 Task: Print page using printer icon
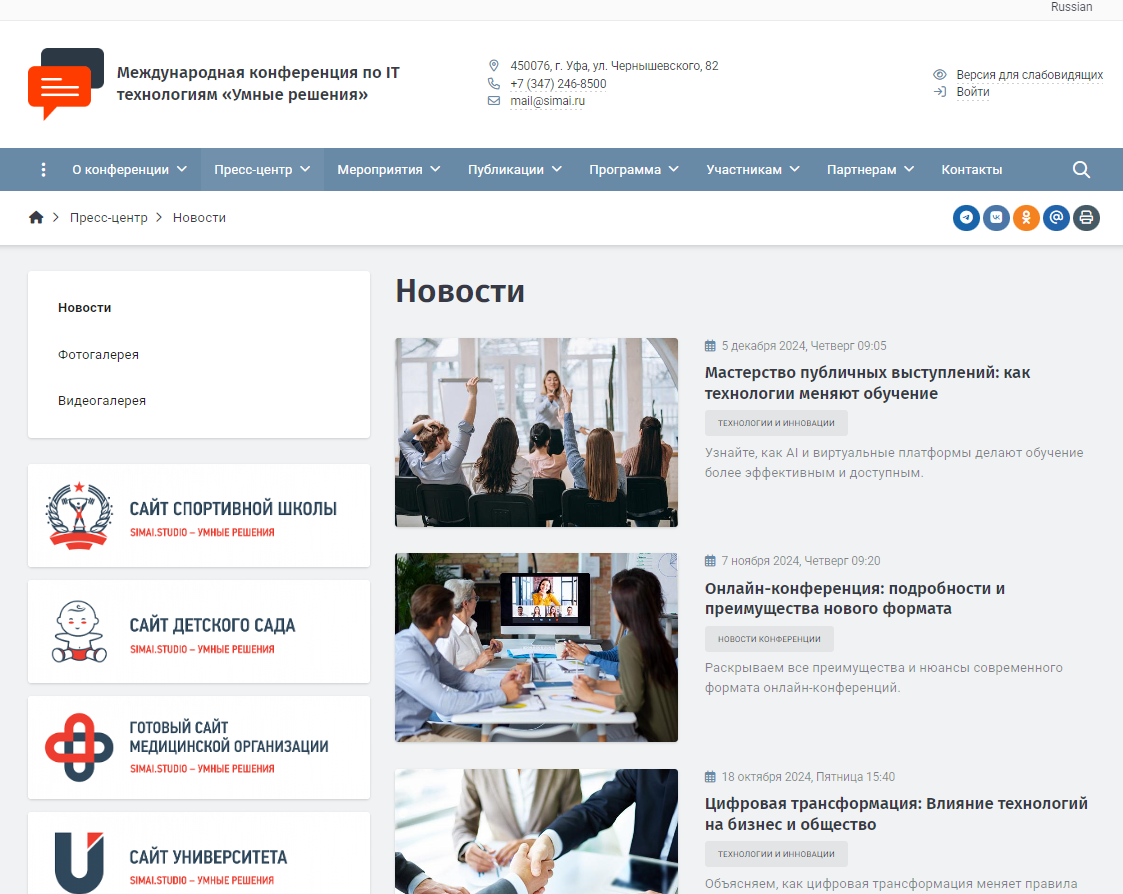pos(1086,218)
